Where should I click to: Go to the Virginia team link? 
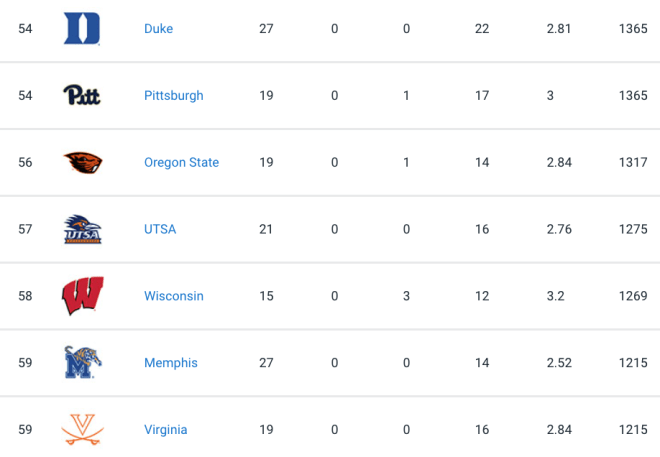(x=165, y=430)
